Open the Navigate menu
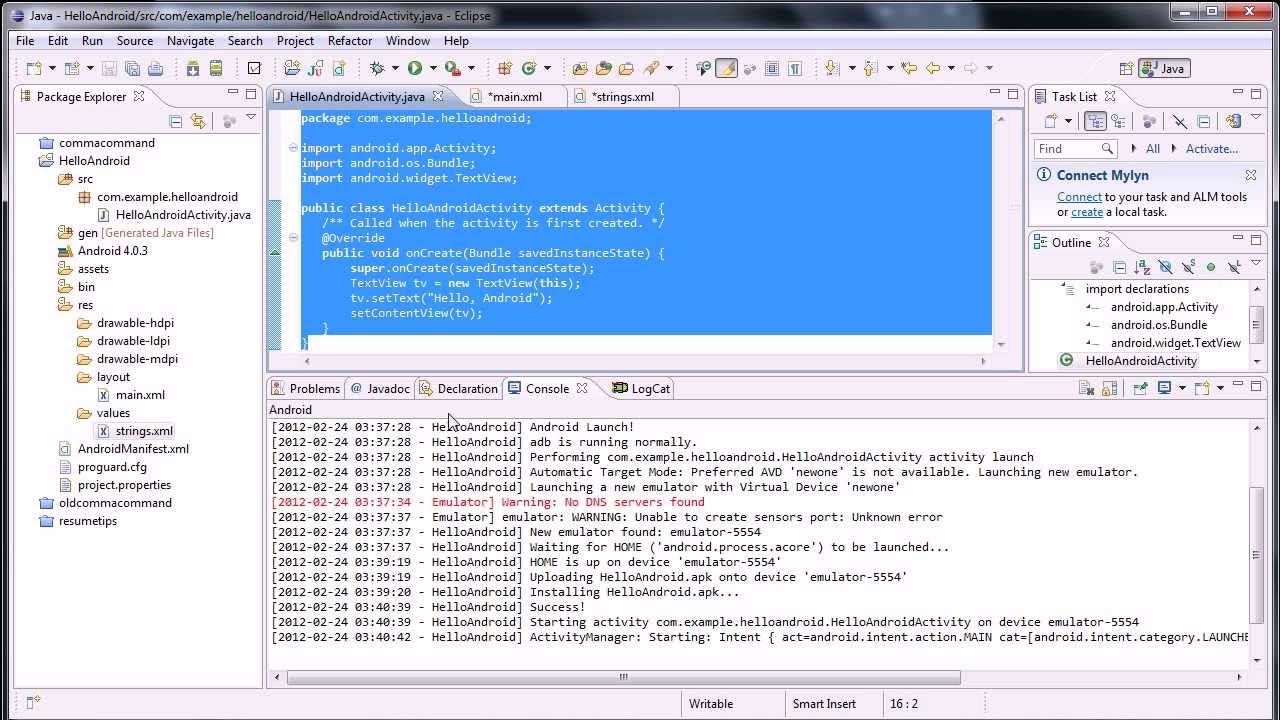Image resolution: width=1280 pixels, height=720 pixels. [x=190, y=41]
